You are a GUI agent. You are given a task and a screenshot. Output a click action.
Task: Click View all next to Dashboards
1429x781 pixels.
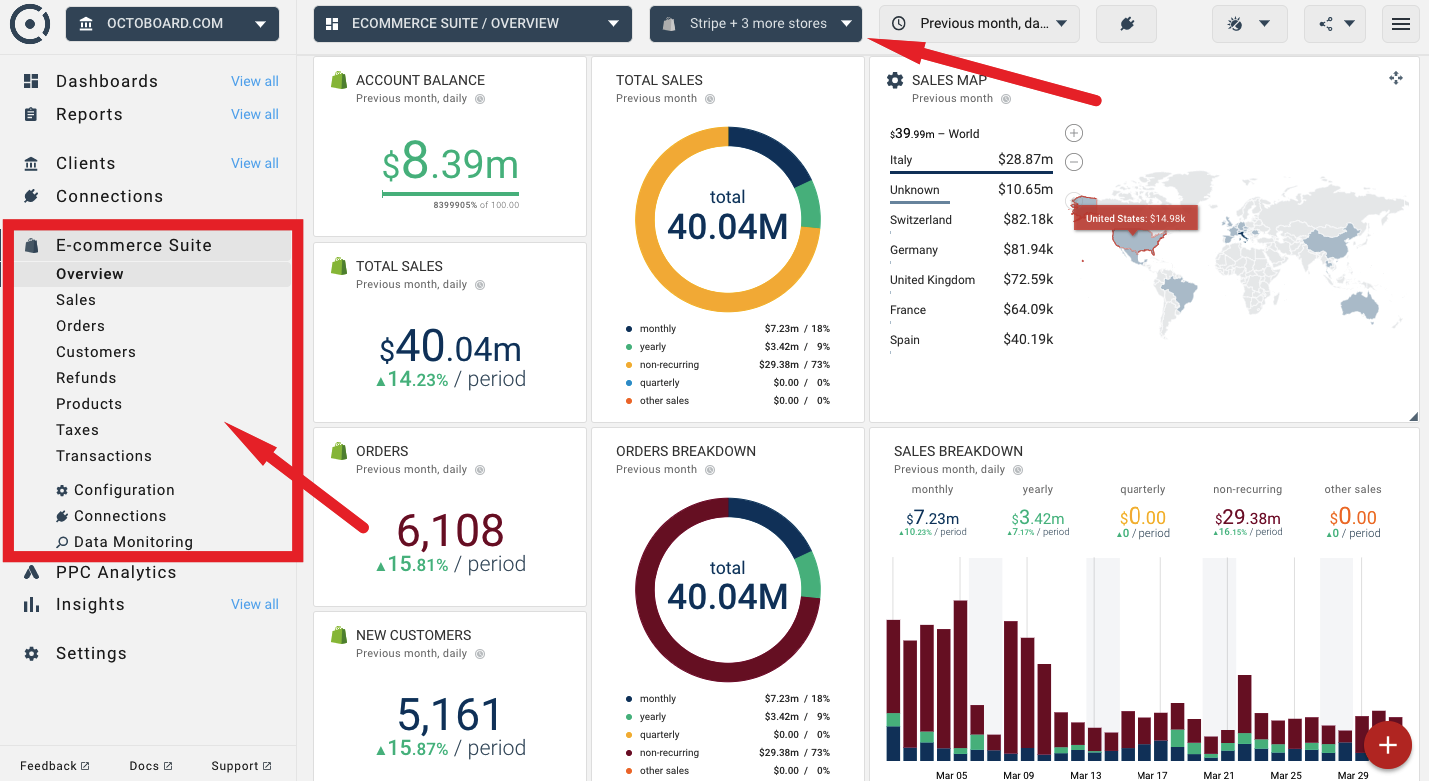pyautogui.click(x=255, y=81)
